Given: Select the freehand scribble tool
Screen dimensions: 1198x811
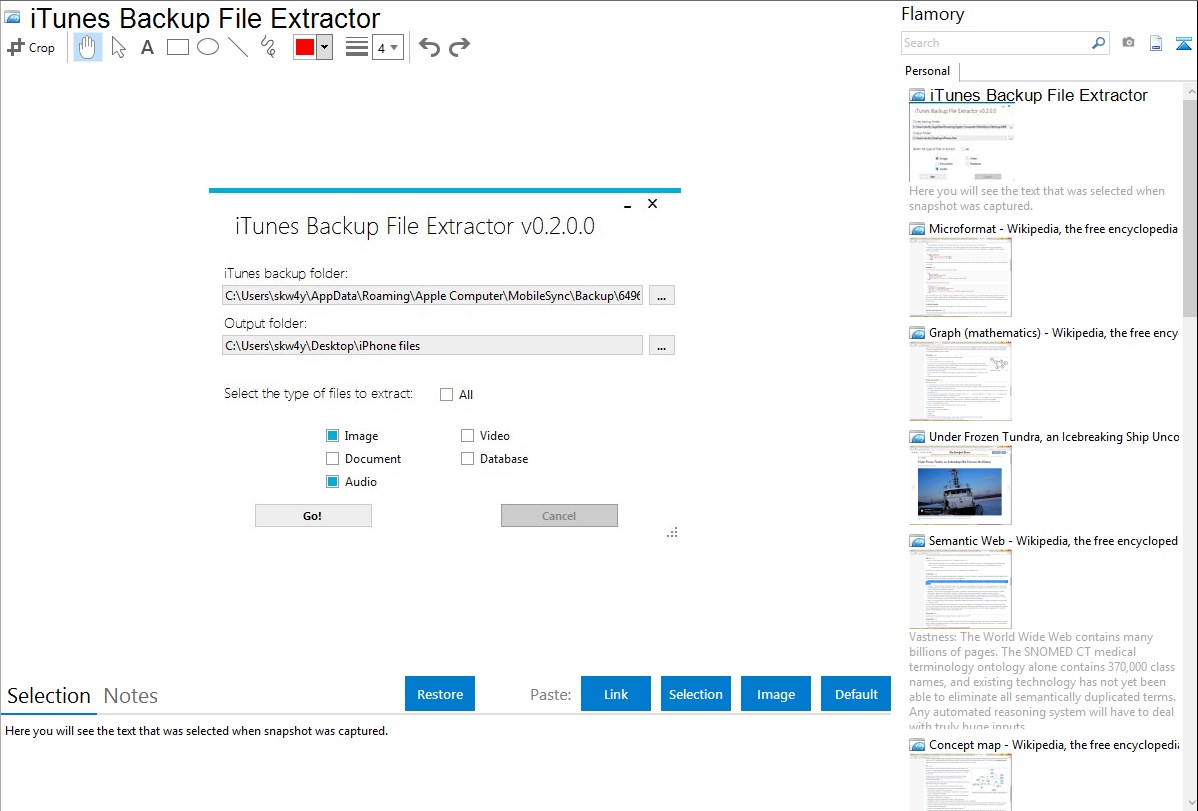Looking at the screenshot, I should pyautogui.click(x=267, y=47).
